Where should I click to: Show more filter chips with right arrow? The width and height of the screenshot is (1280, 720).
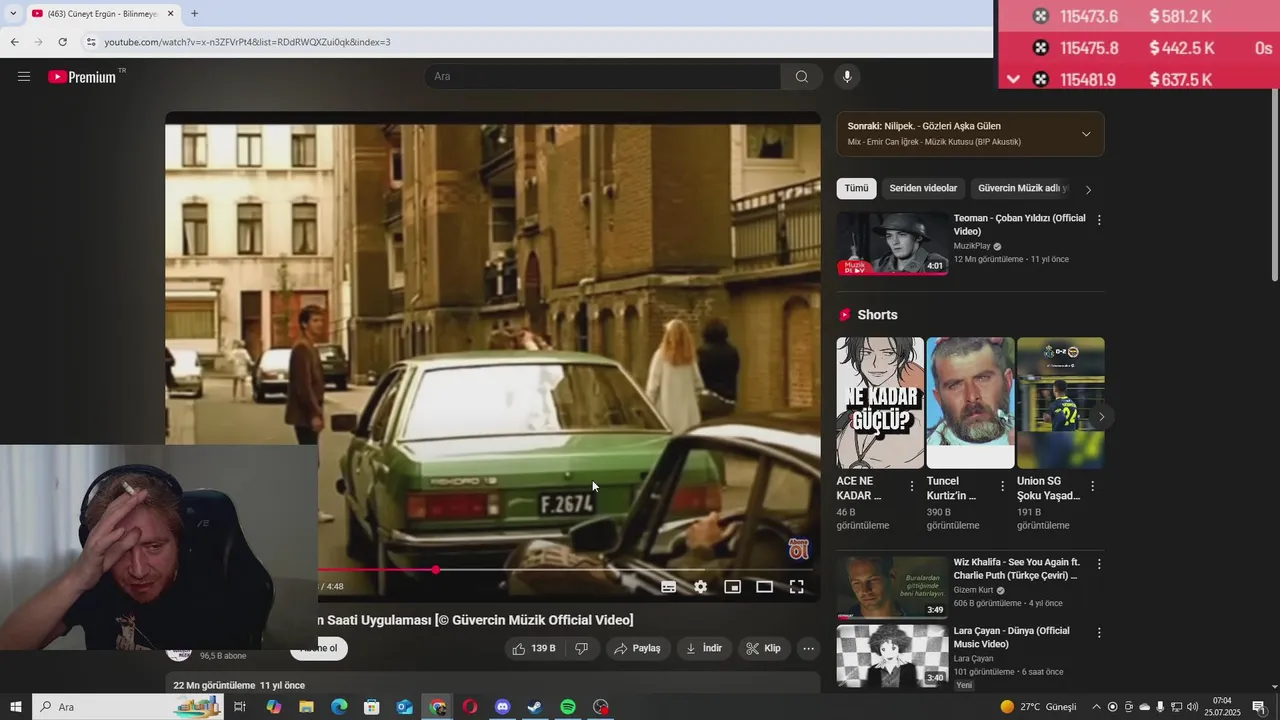coord(1089,189)
